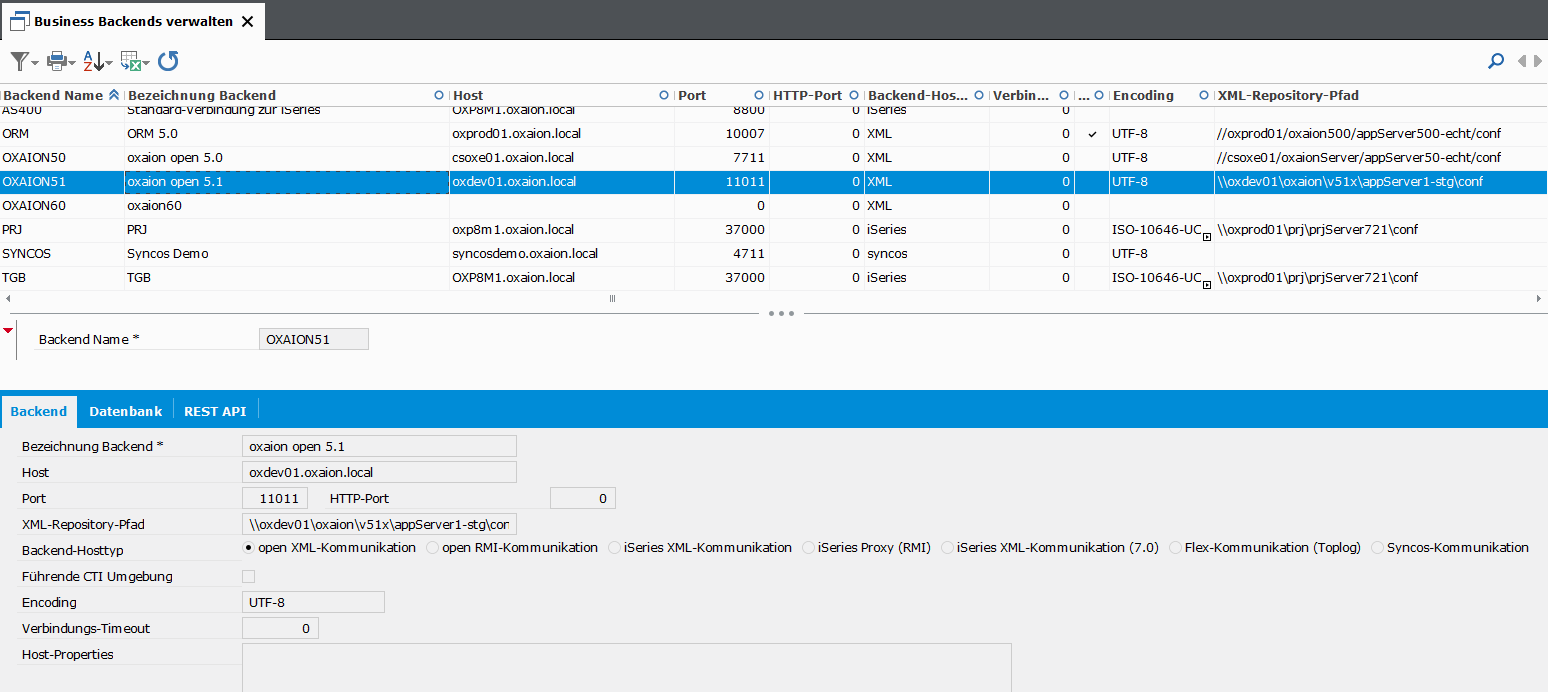Click the Host field oxdev01.oxaion.local
This screenshot has height=692, width=1548.
pos(379,472)
